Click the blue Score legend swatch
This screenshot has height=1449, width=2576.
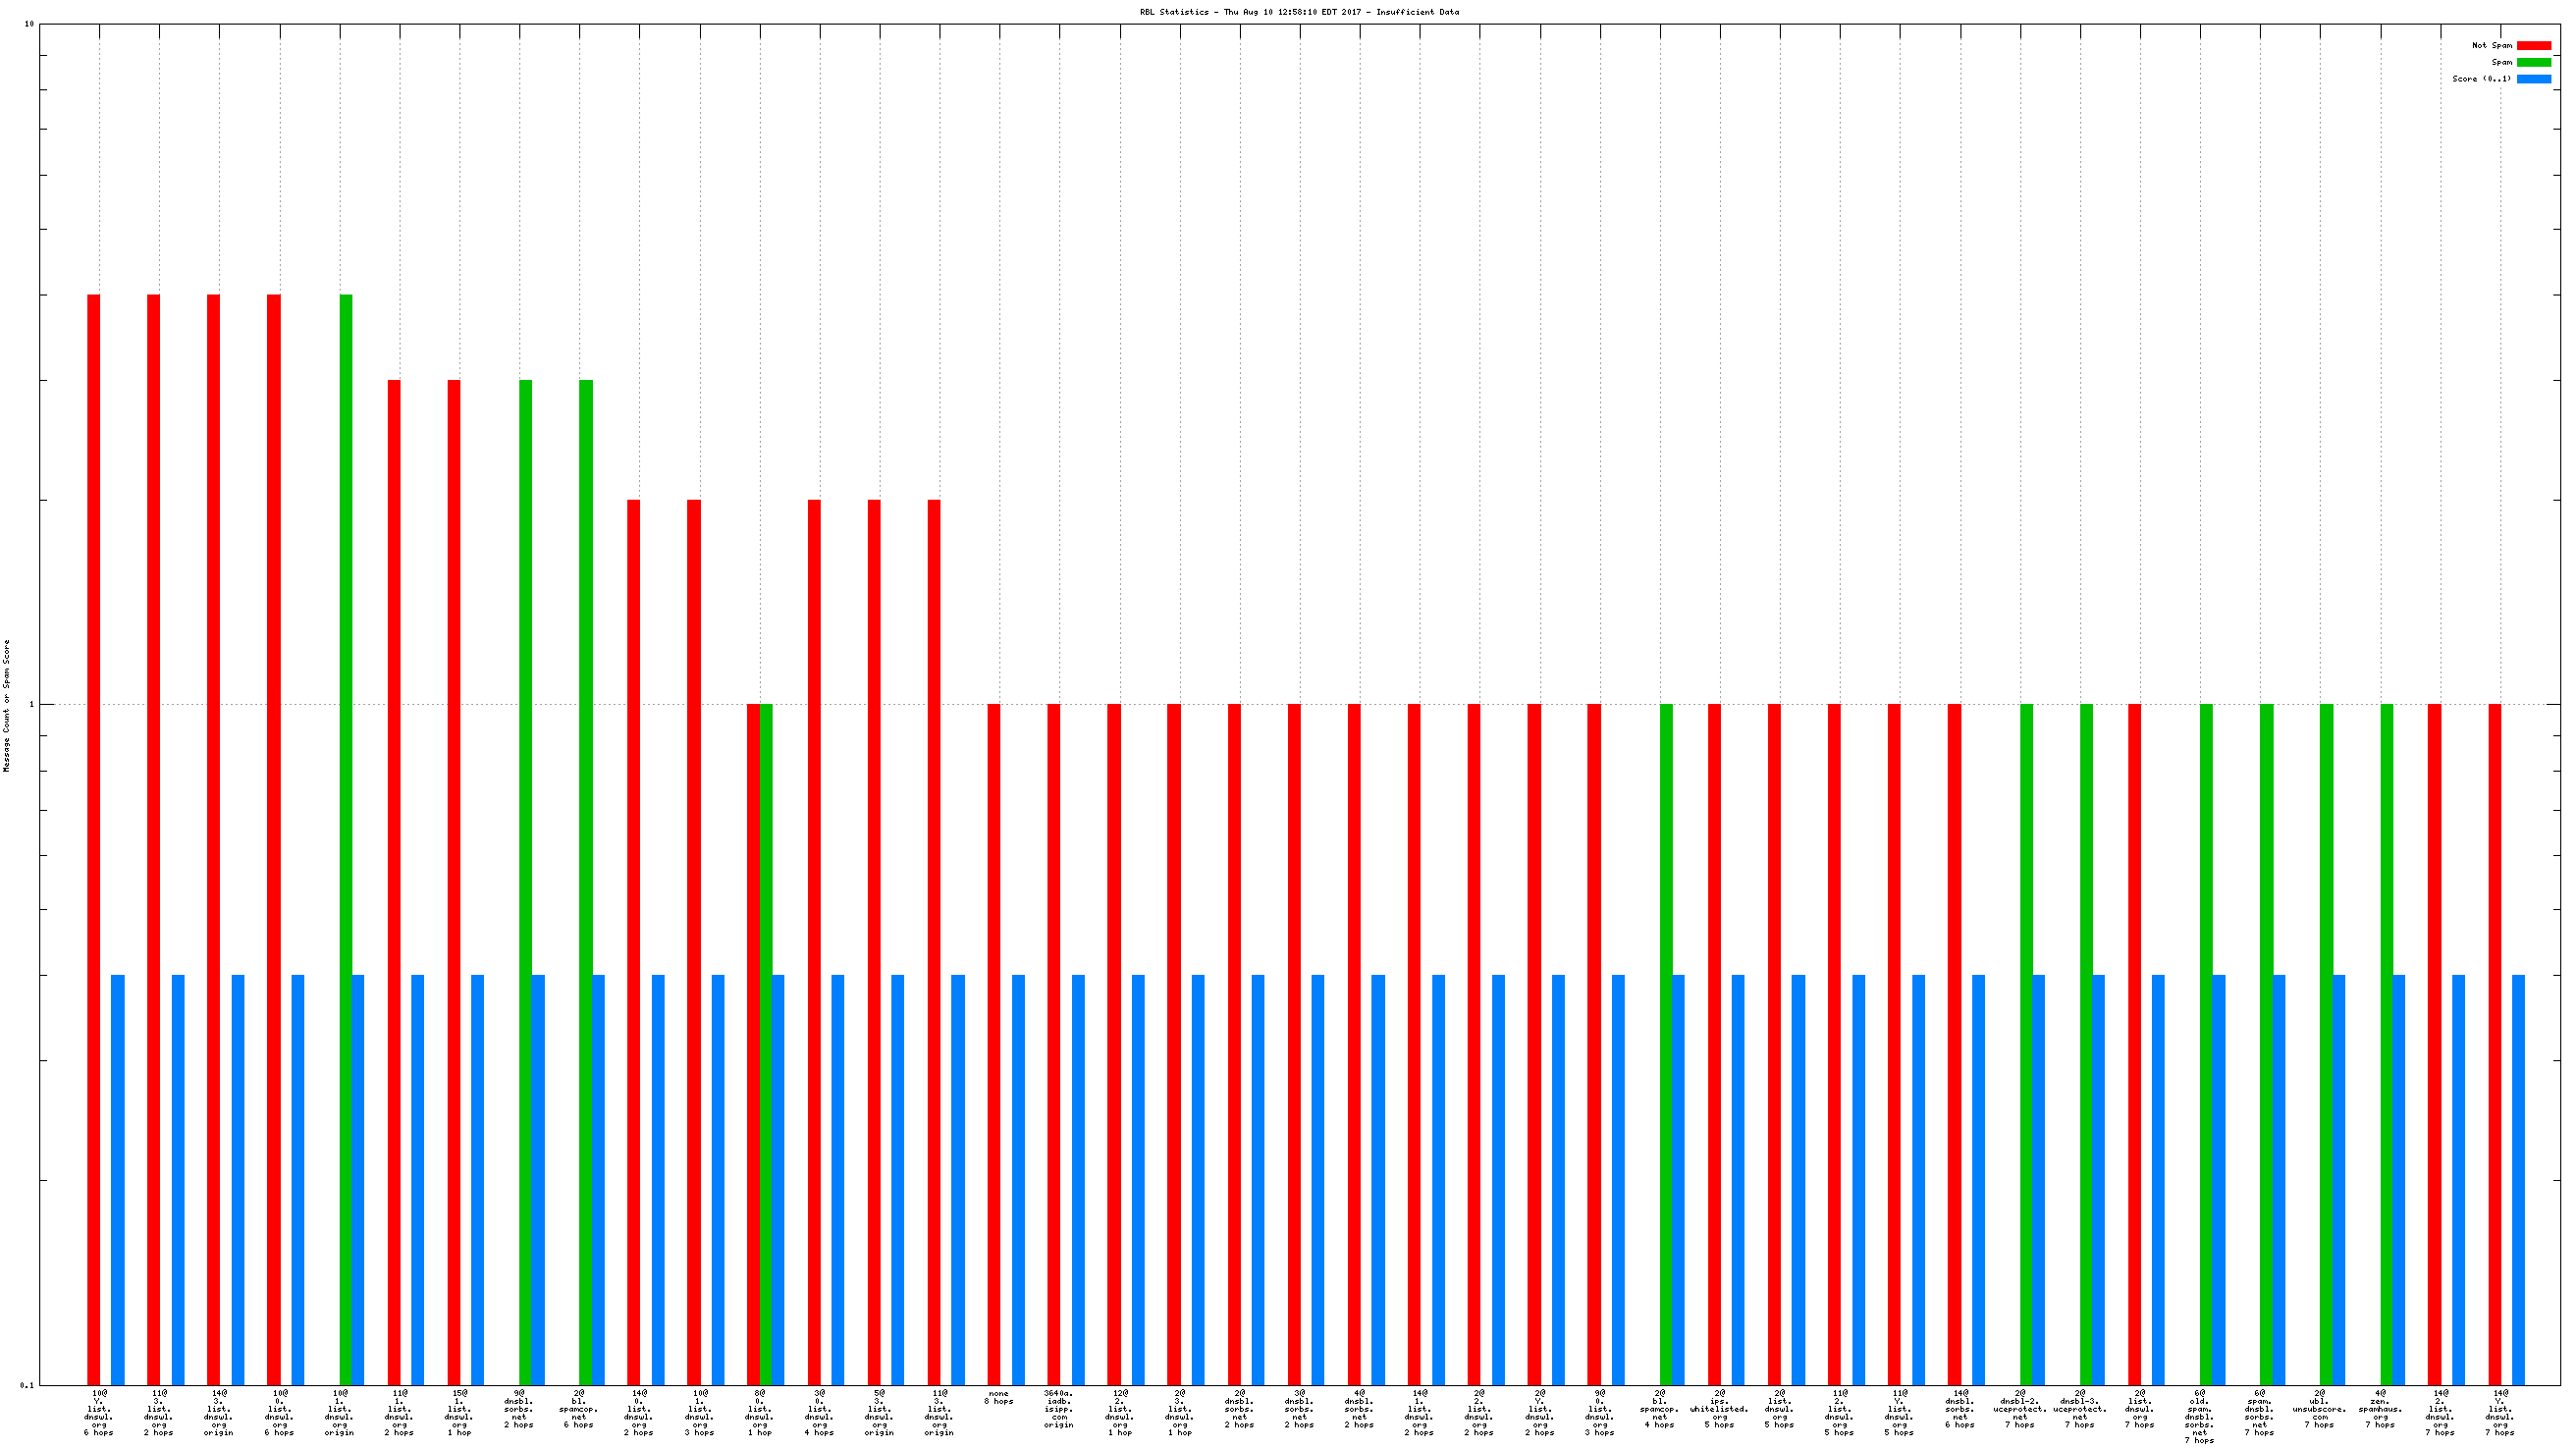click(x=2533, y=79)
